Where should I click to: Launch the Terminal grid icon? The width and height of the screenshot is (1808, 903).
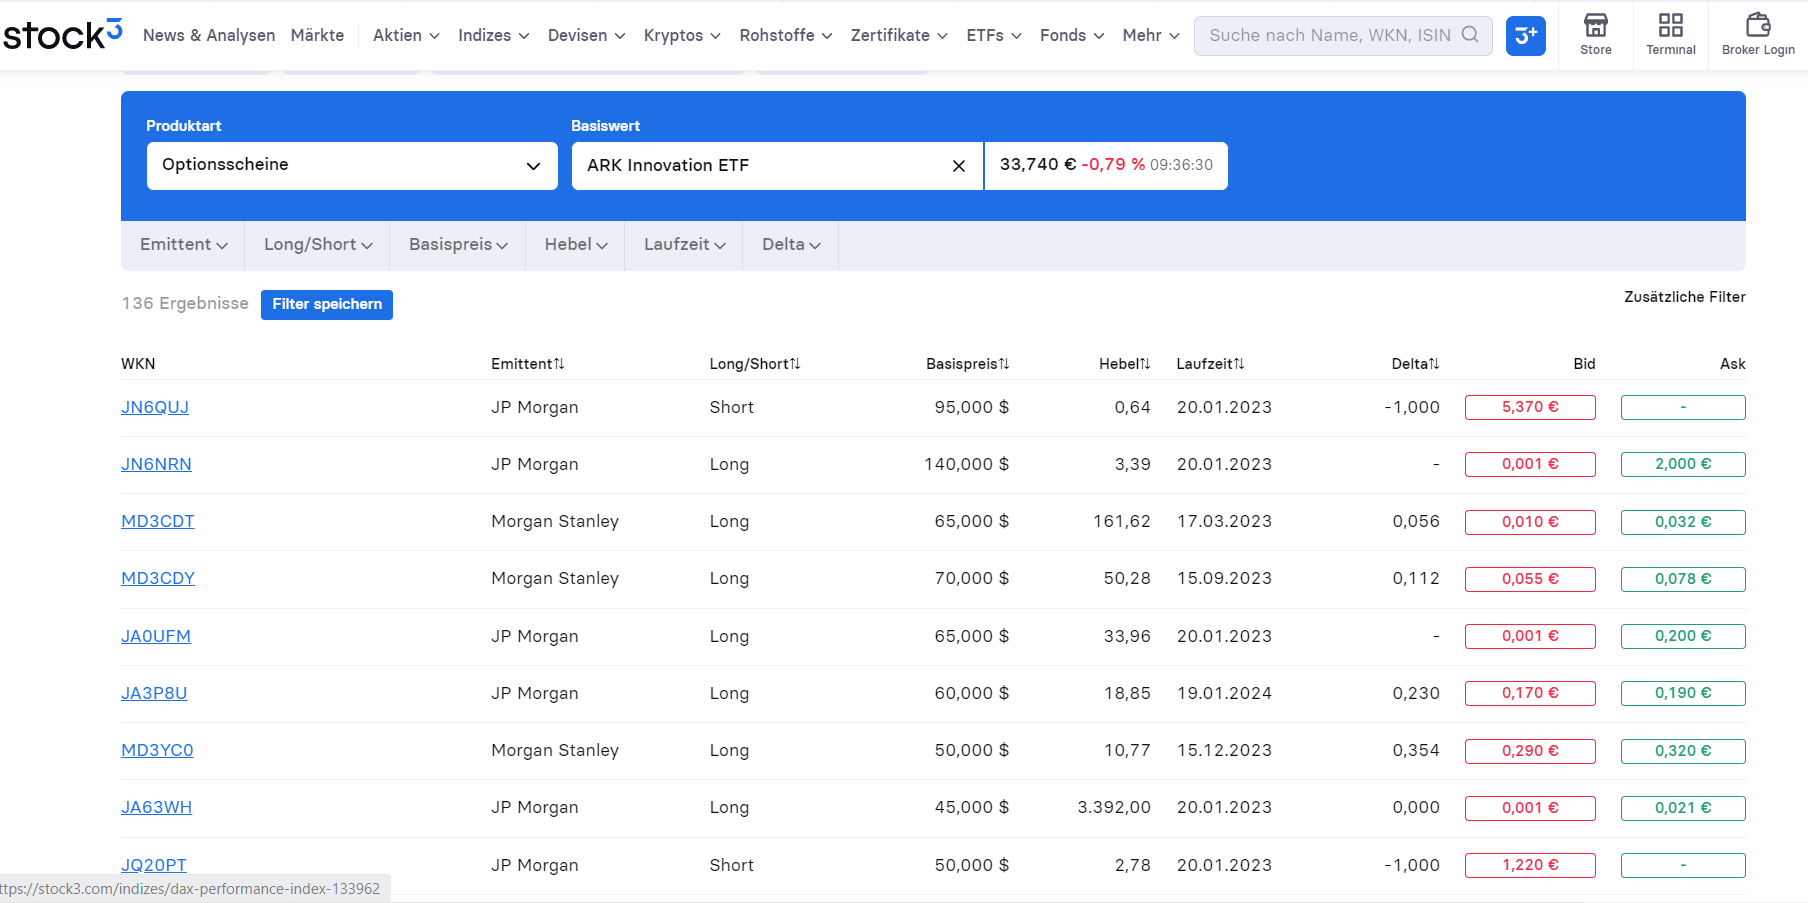coord(1671,34)
